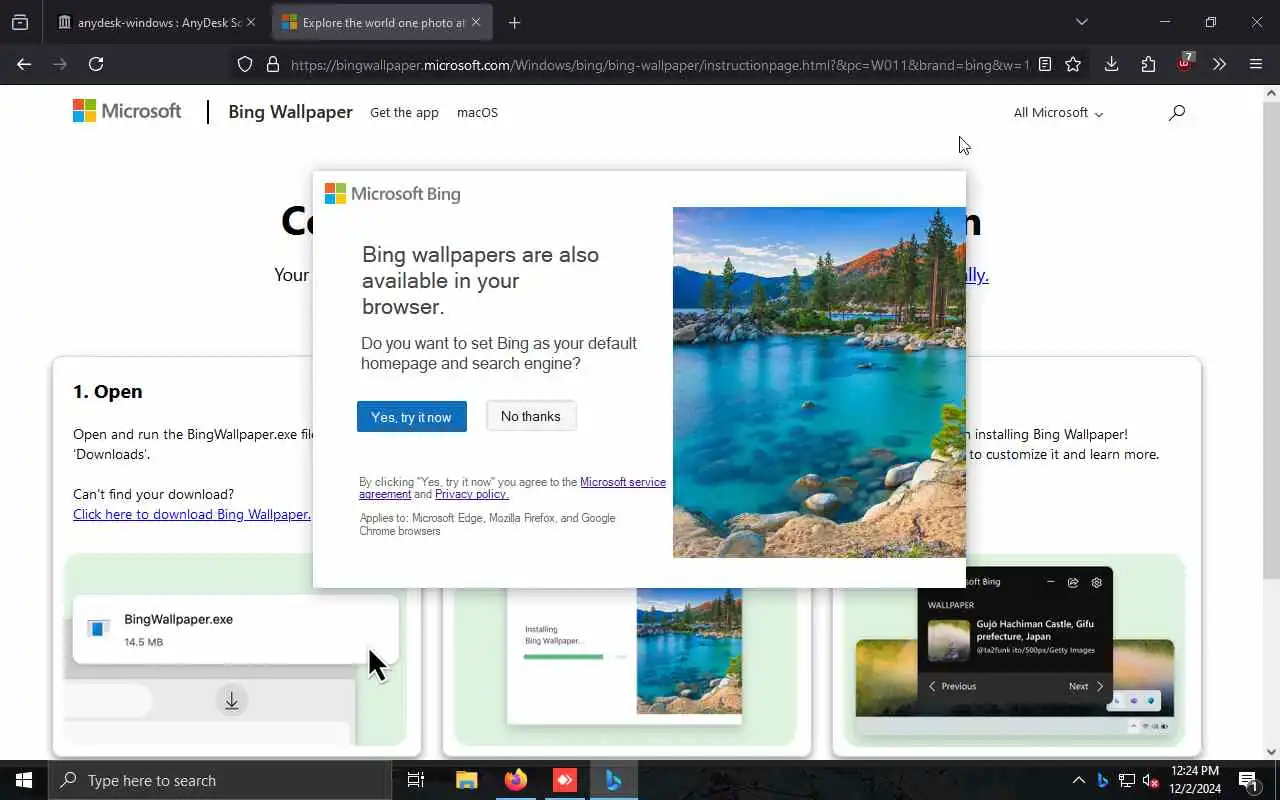1280x800 pixels.
Task: Click the muted volume tray icon
Action: coord(1151,780)
